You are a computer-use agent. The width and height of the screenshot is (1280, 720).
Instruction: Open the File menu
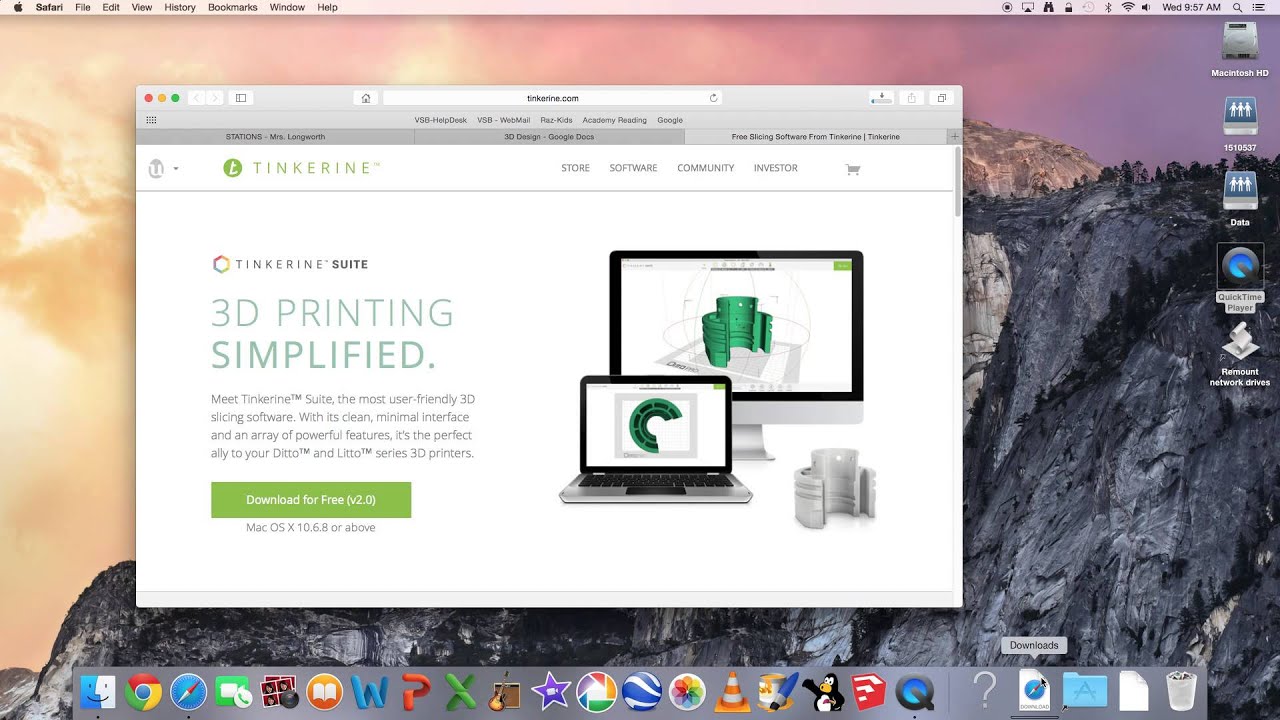tap(83, 7)
